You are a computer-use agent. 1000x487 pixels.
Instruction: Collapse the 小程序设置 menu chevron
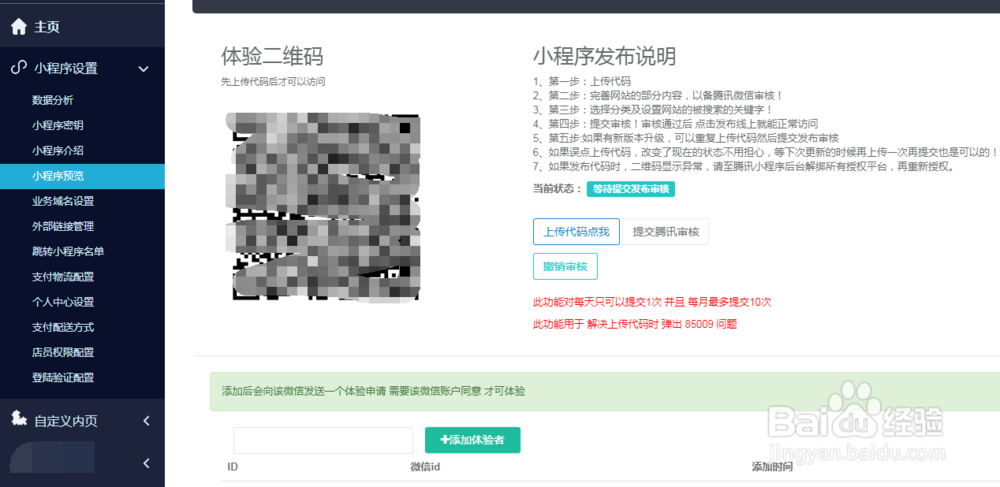click(x=143, y=68)
